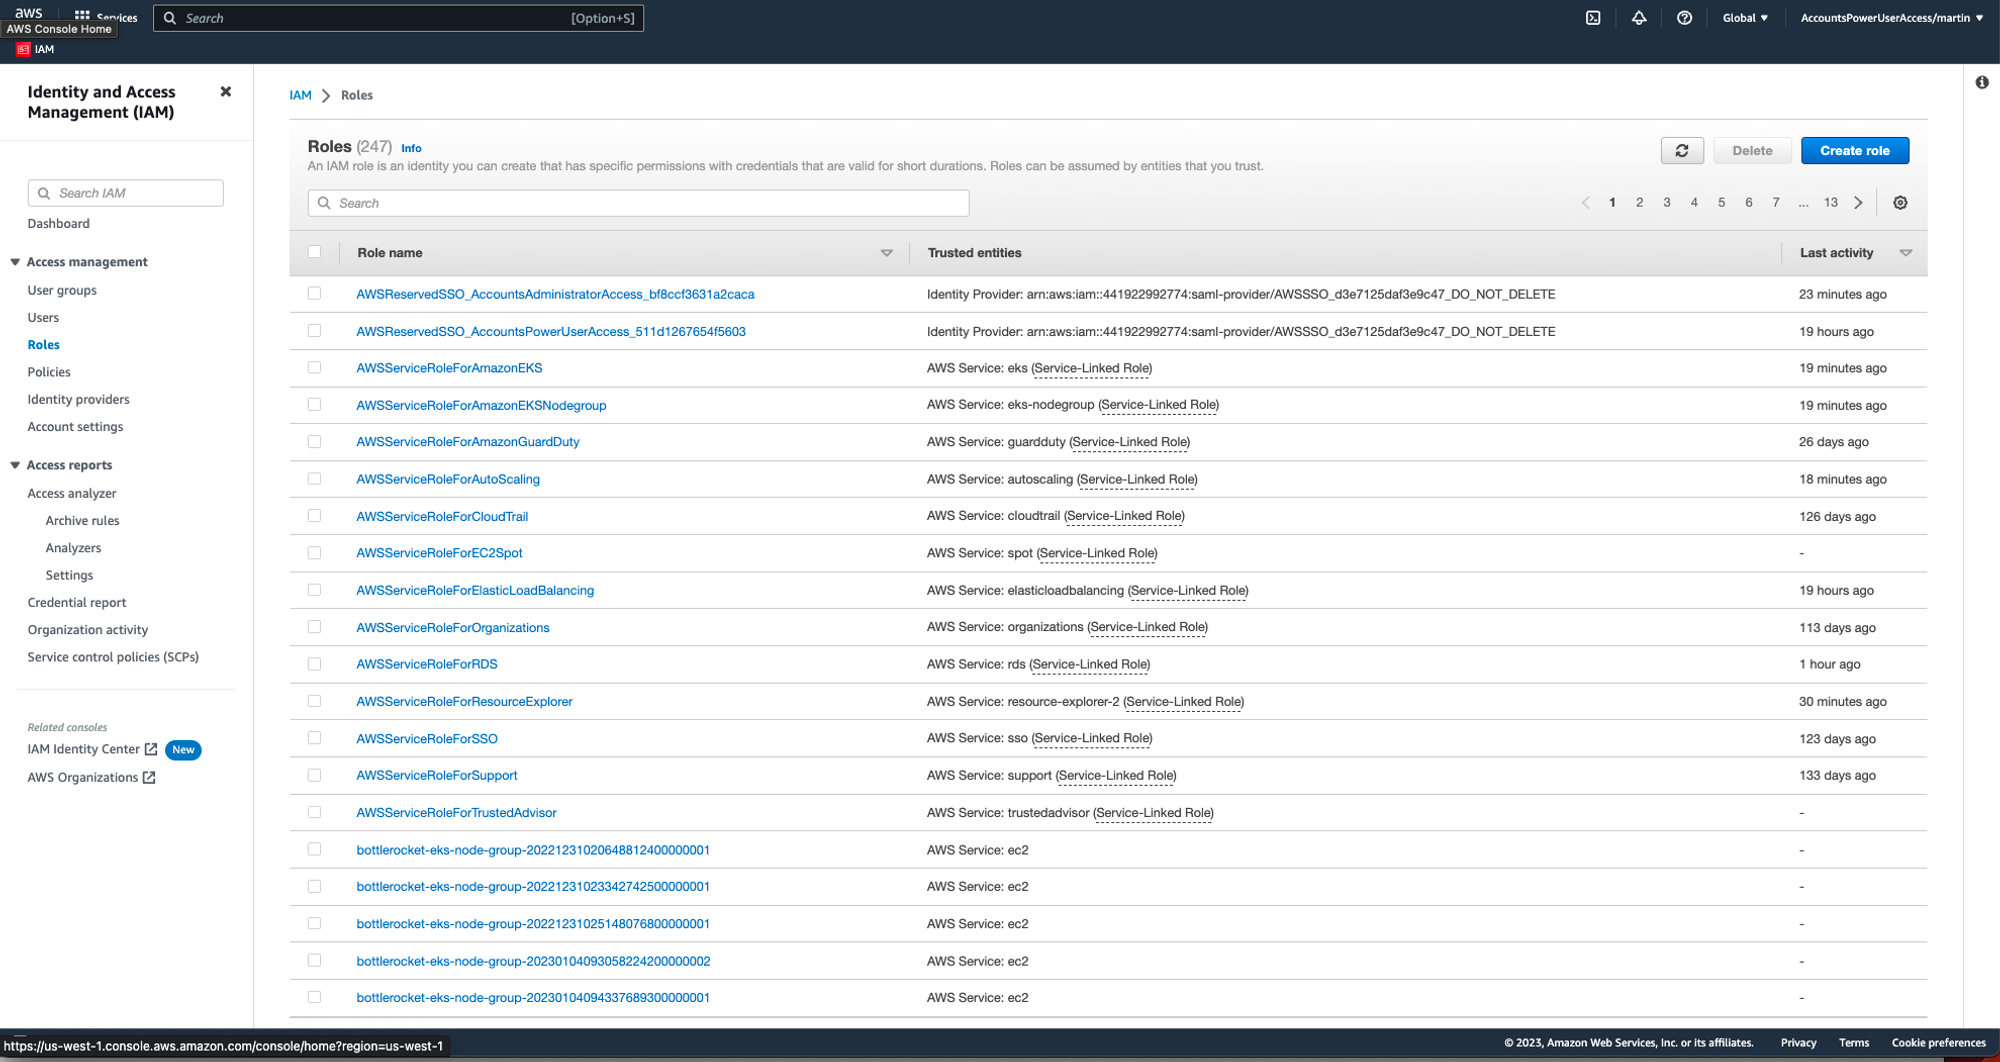
Task: Select Identity providers in the sidebar
Action: [x=78, y=399]
